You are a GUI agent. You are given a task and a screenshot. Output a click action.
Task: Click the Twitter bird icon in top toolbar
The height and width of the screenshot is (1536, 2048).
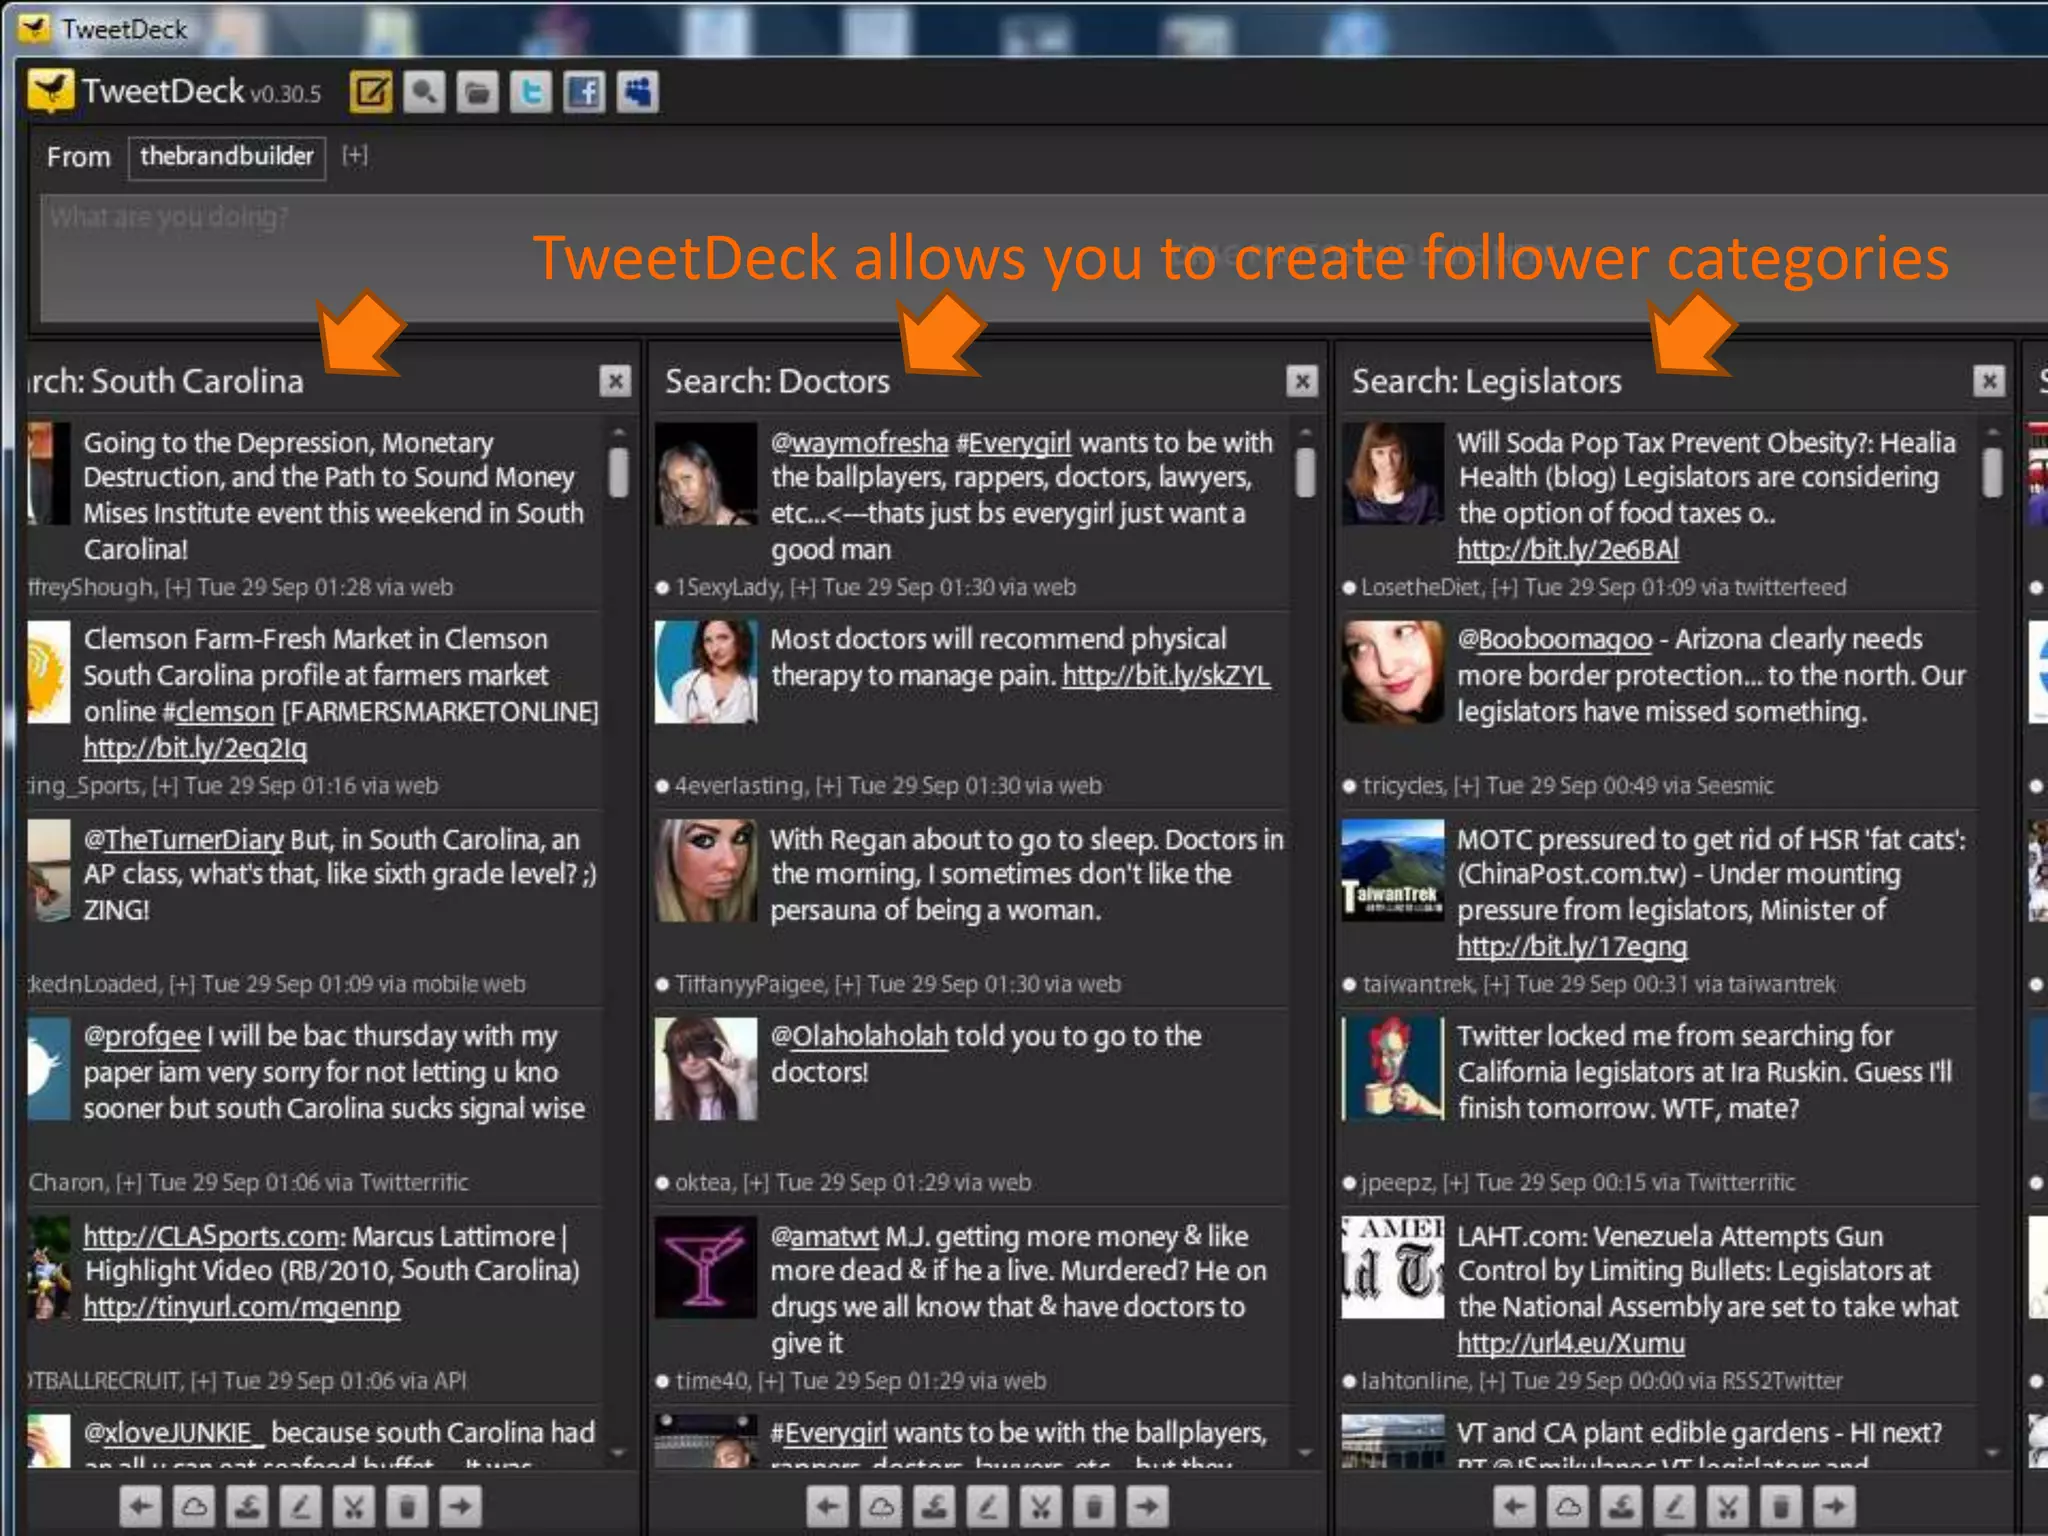click(x=531, y=93)
